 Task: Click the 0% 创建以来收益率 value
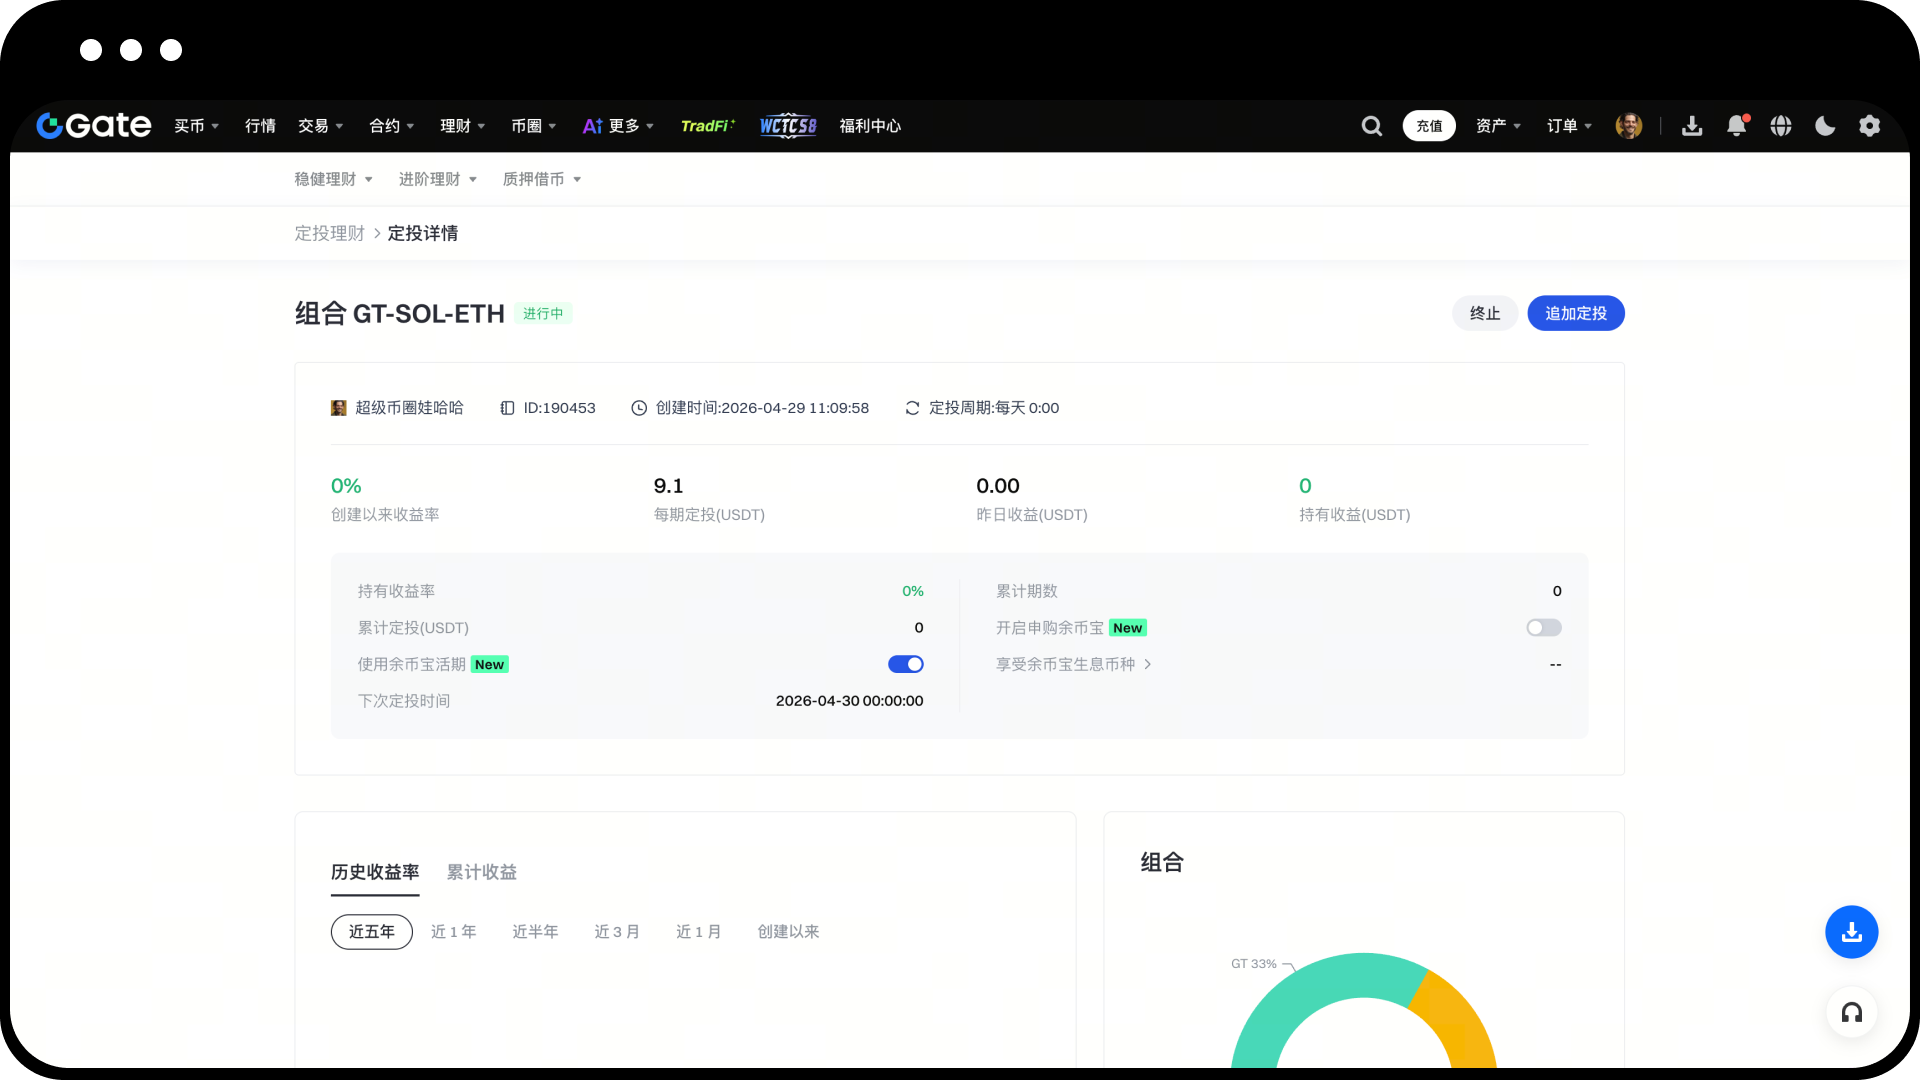point(346,486)
